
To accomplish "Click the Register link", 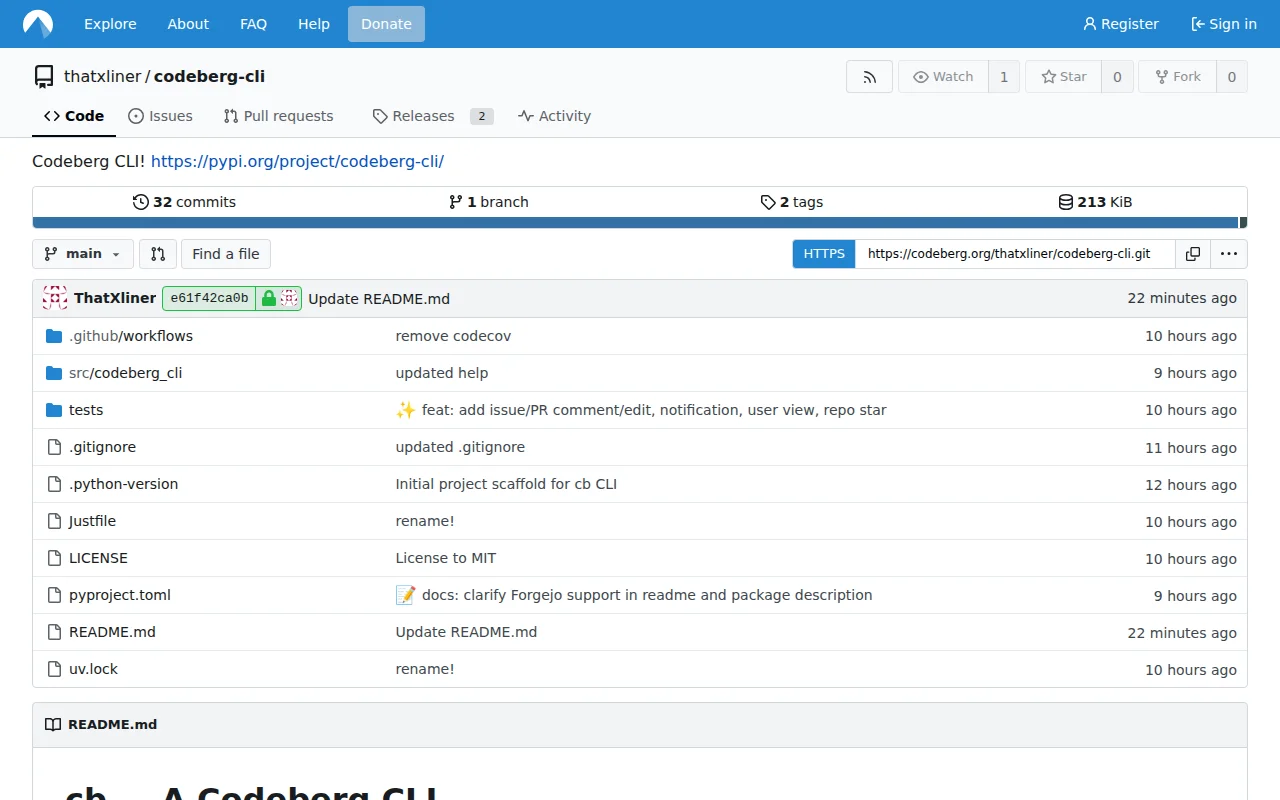I will point(1121,24).
